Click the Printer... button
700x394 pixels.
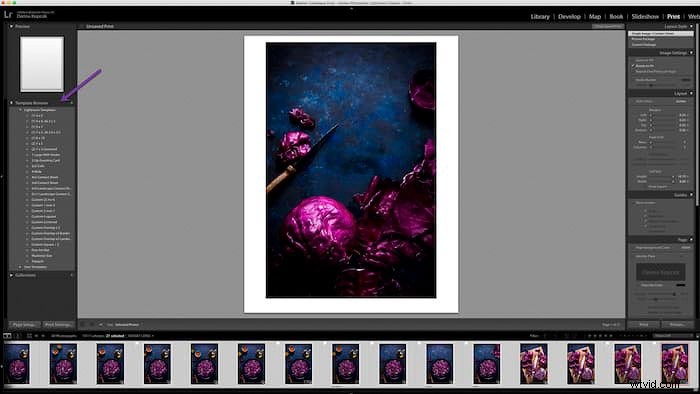click(677, 324)
